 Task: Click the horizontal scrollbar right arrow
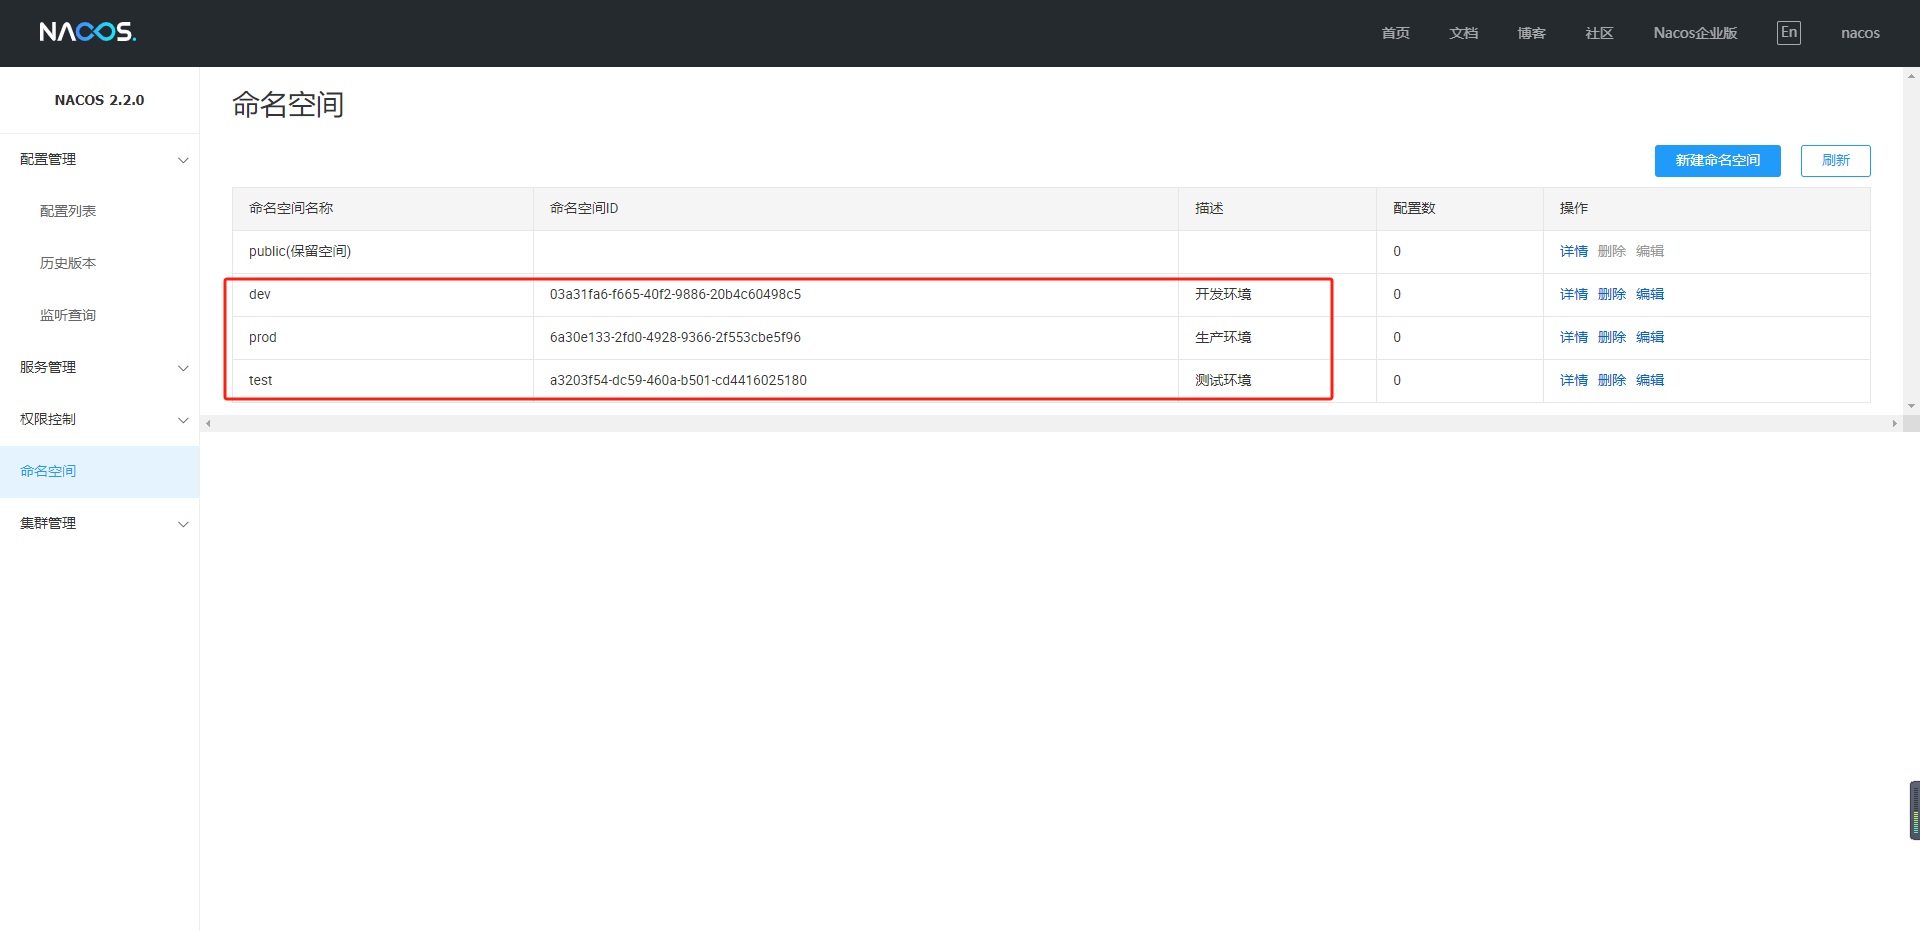tap(1894, 424)
